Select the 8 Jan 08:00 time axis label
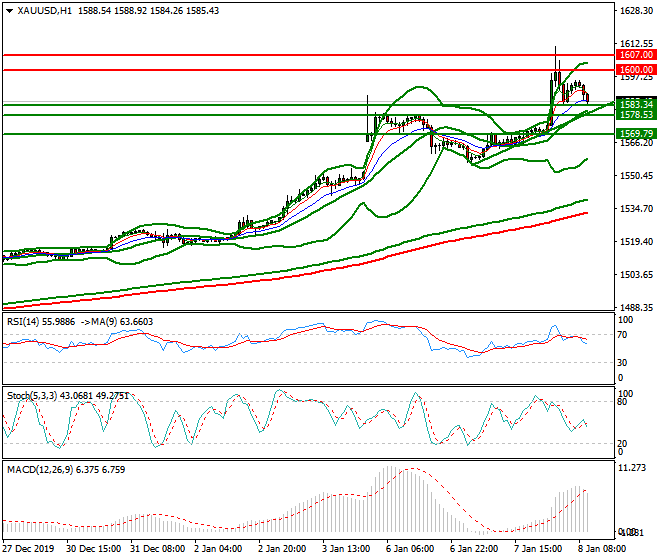Image resolution: width=660 pixels, height=560 pixels. (602, 549)
